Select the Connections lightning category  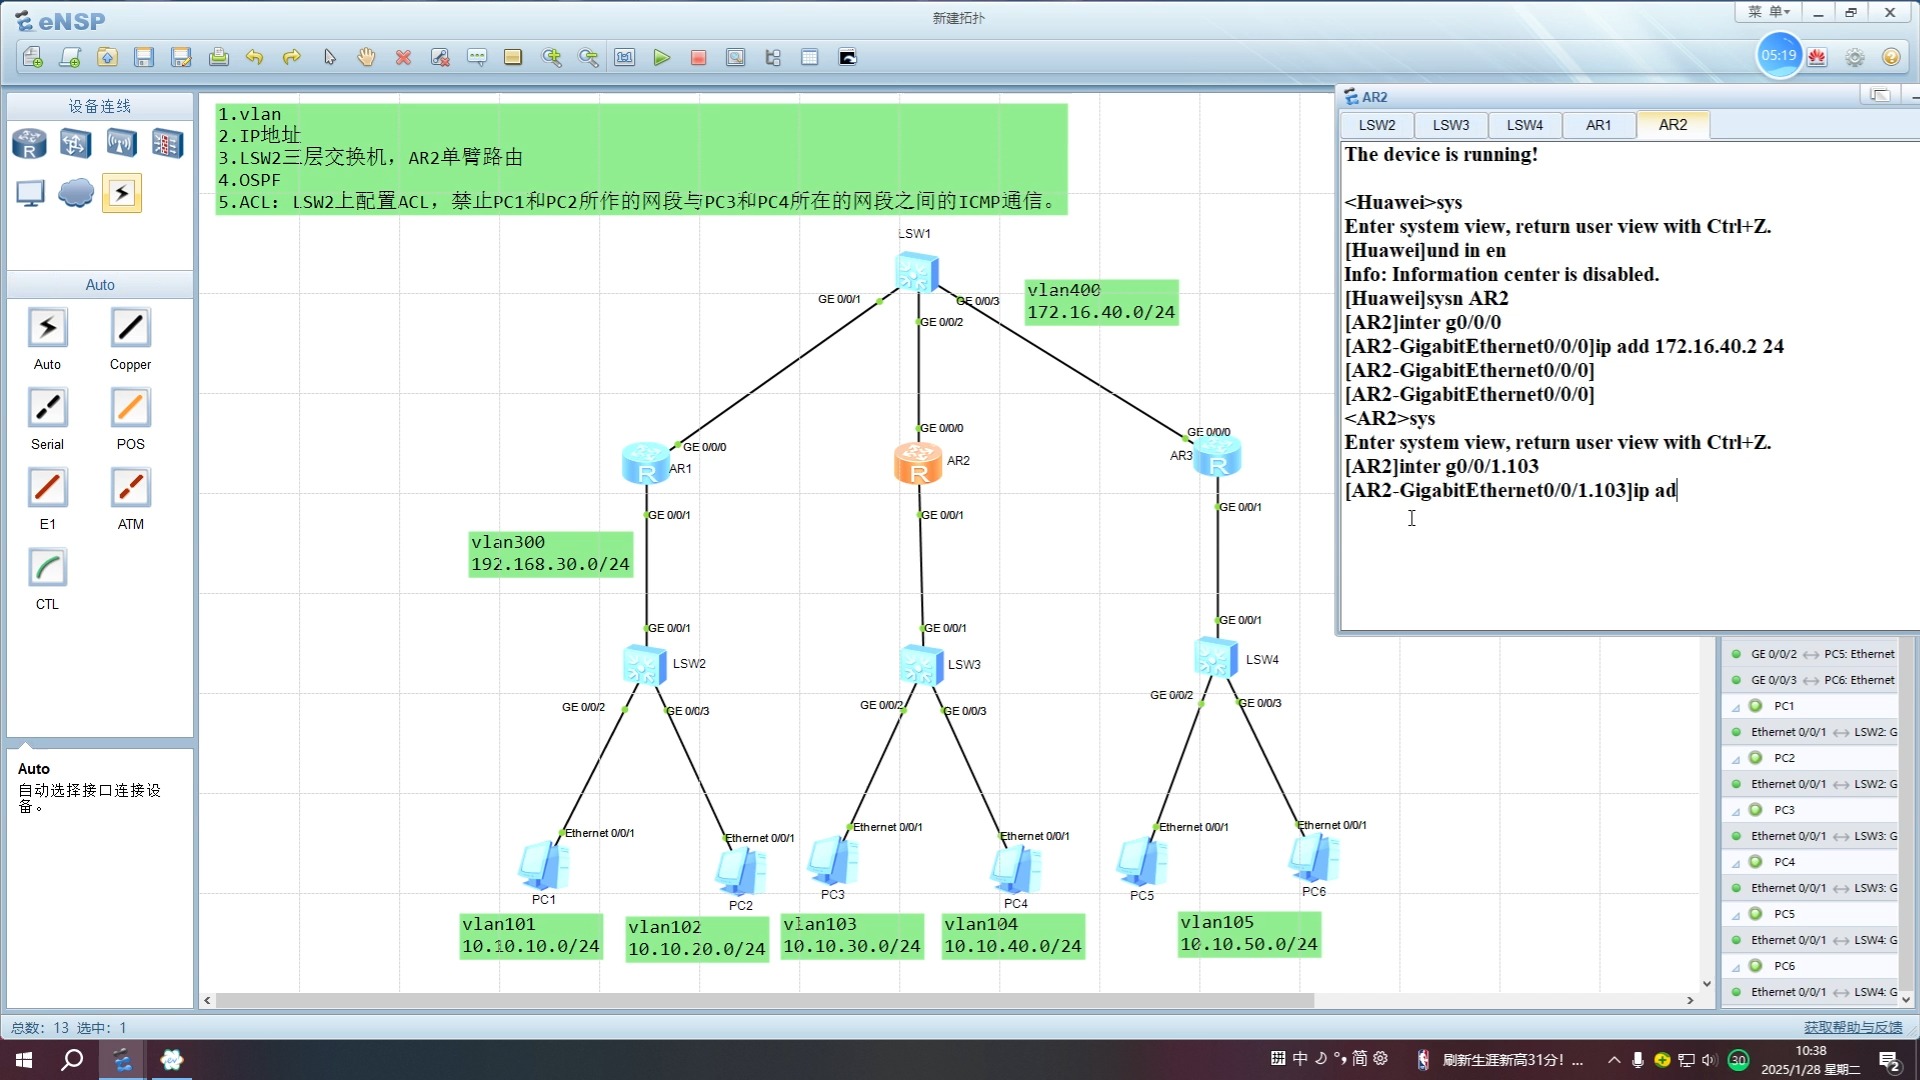122,193
